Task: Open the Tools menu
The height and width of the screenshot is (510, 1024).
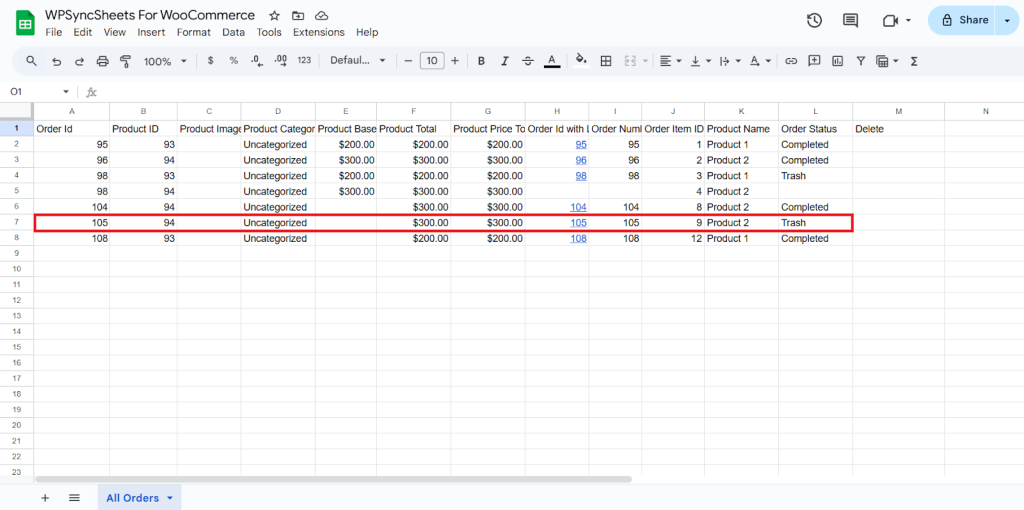Action: [269, 32]
